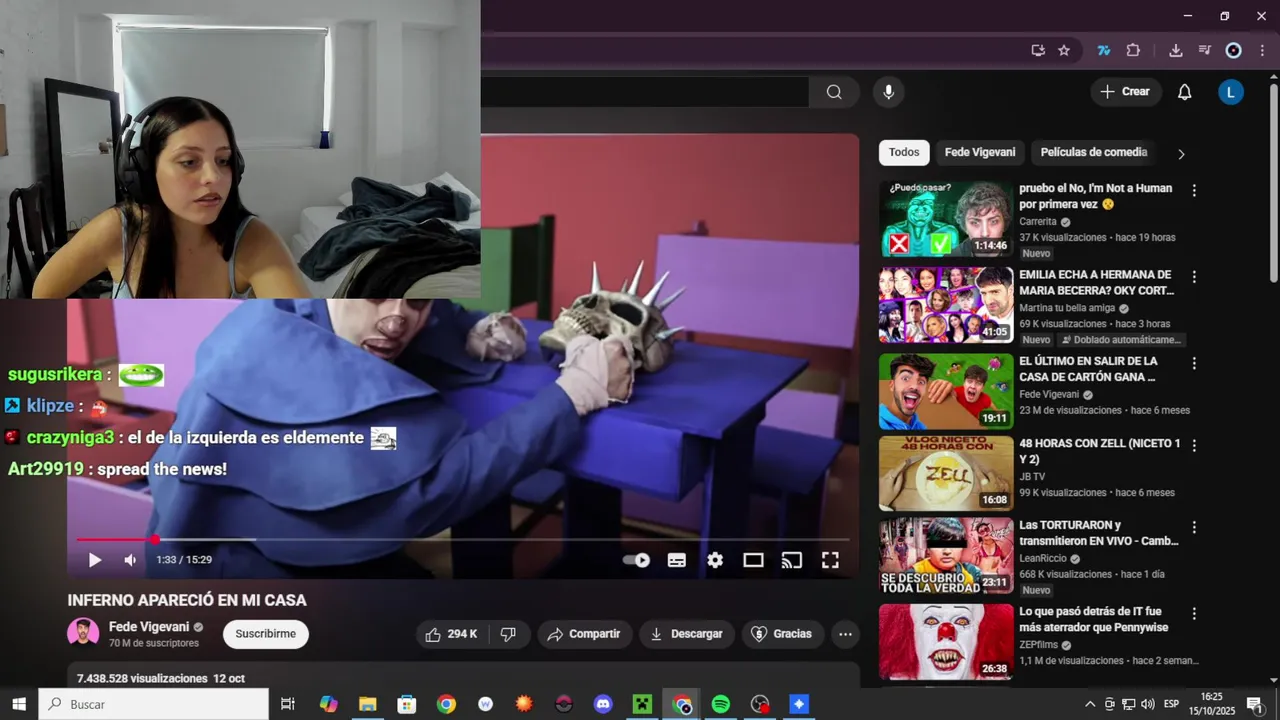Select the Fede Vigevani filter chip
This screenshot has height=720, width=1280.
[980, 153]
